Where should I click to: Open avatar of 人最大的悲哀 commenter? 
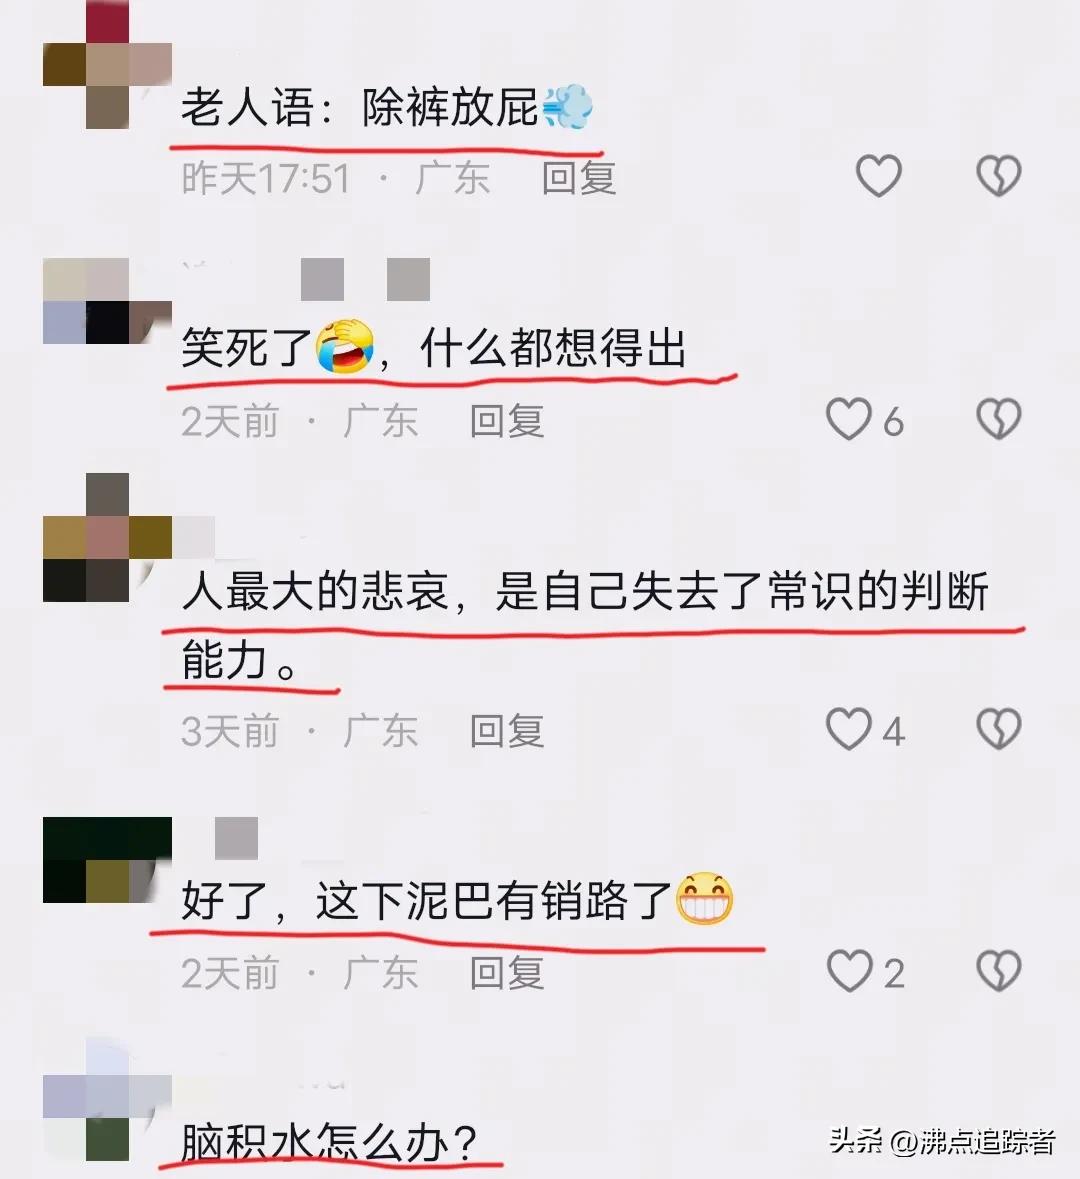(107, 538)
